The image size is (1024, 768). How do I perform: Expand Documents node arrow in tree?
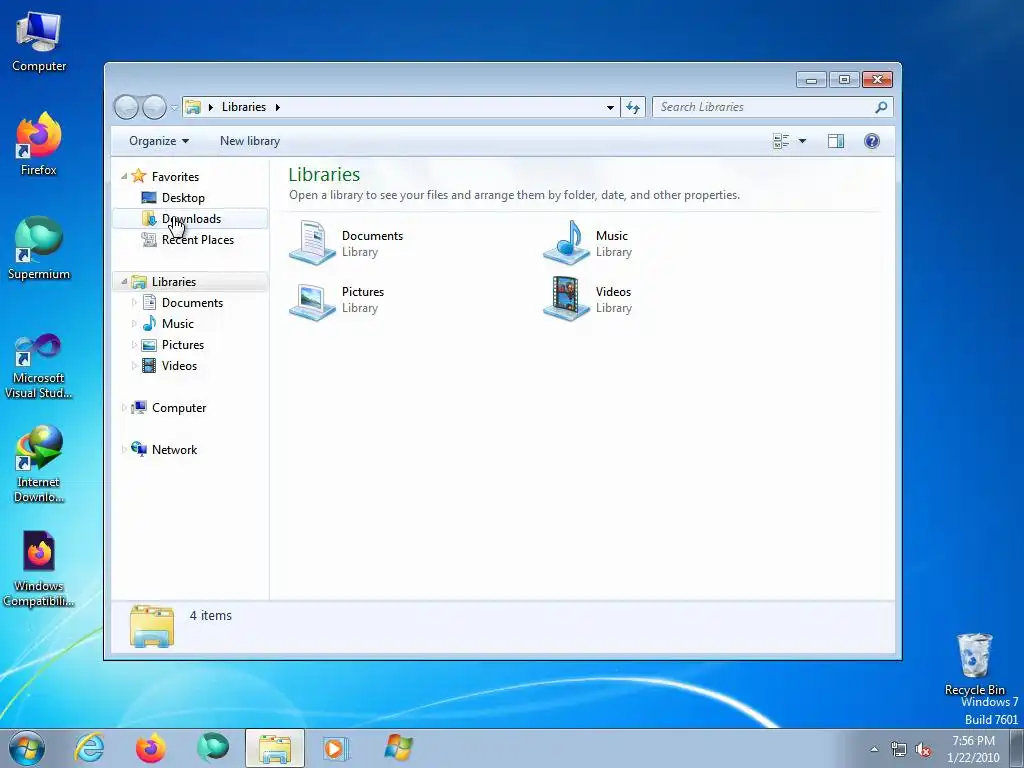pos(134,302)
